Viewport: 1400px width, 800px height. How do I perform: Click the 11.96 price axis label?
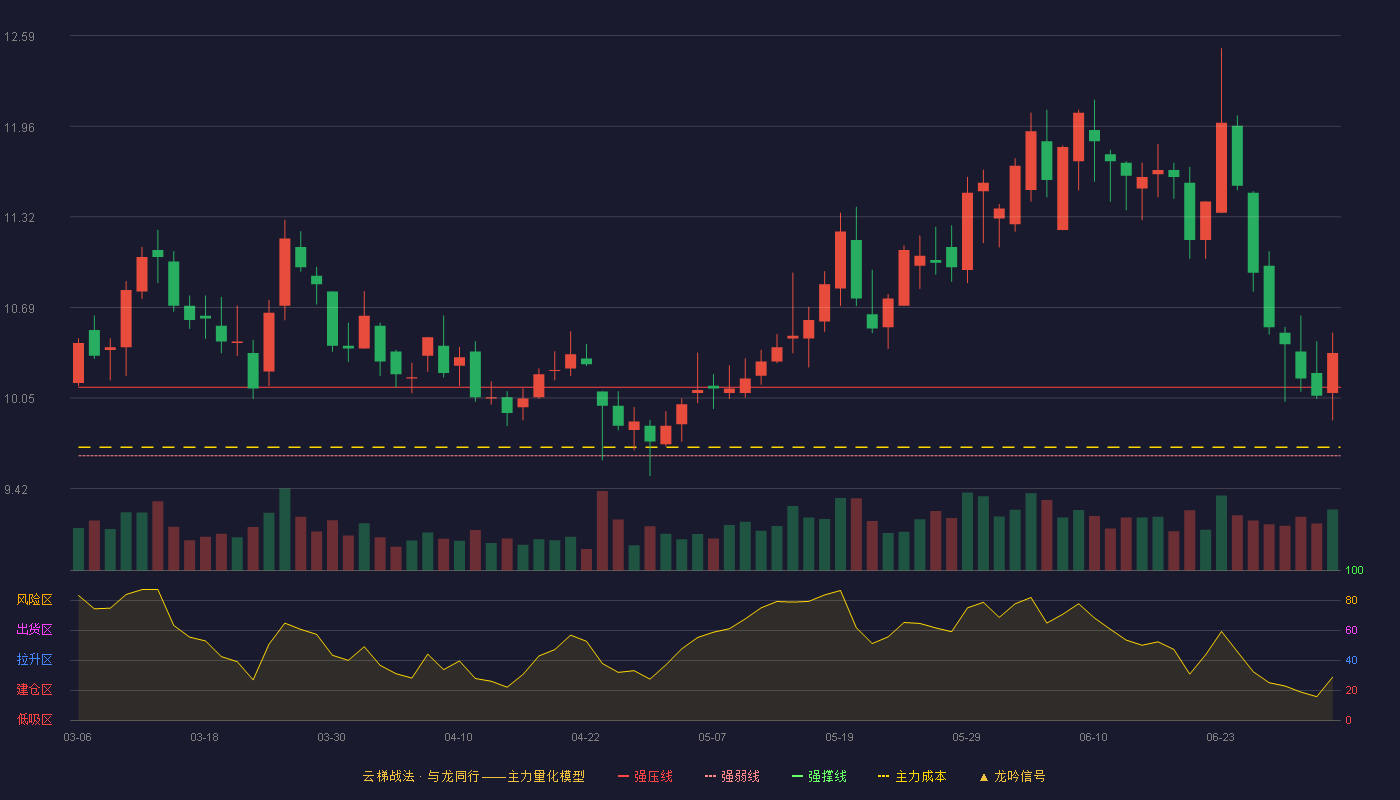point(19,127)
